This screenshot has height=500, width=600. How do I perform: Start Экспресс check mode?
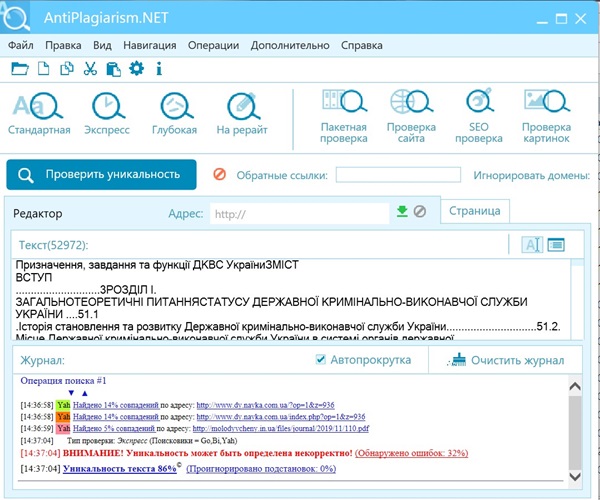tap(107, 113)
